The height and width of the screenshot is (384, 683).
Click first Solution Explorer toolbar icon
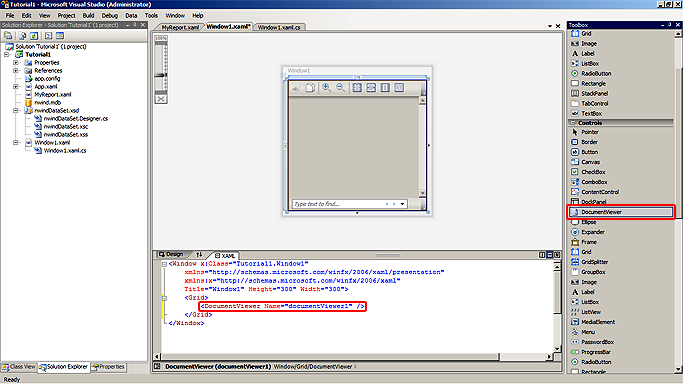(8, 36)
